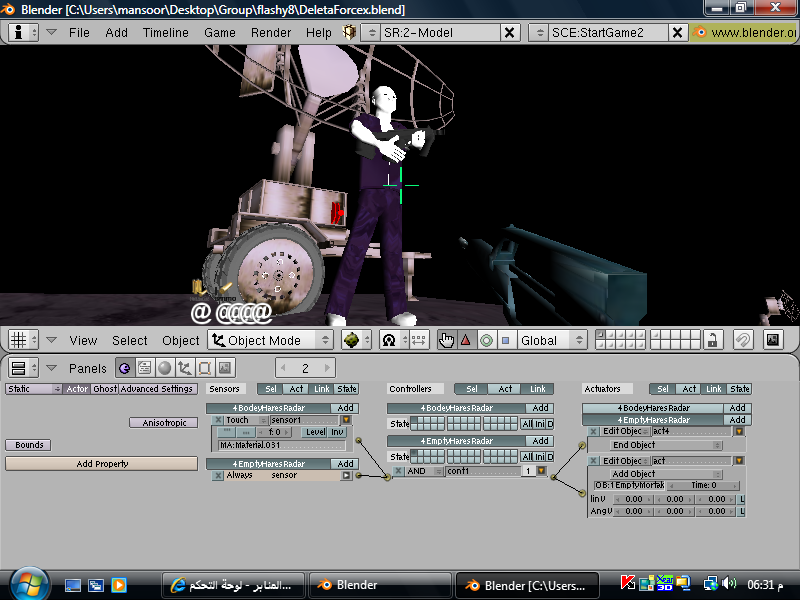
Task: Open the Scene context panel icon
Action: click(224, 368)
